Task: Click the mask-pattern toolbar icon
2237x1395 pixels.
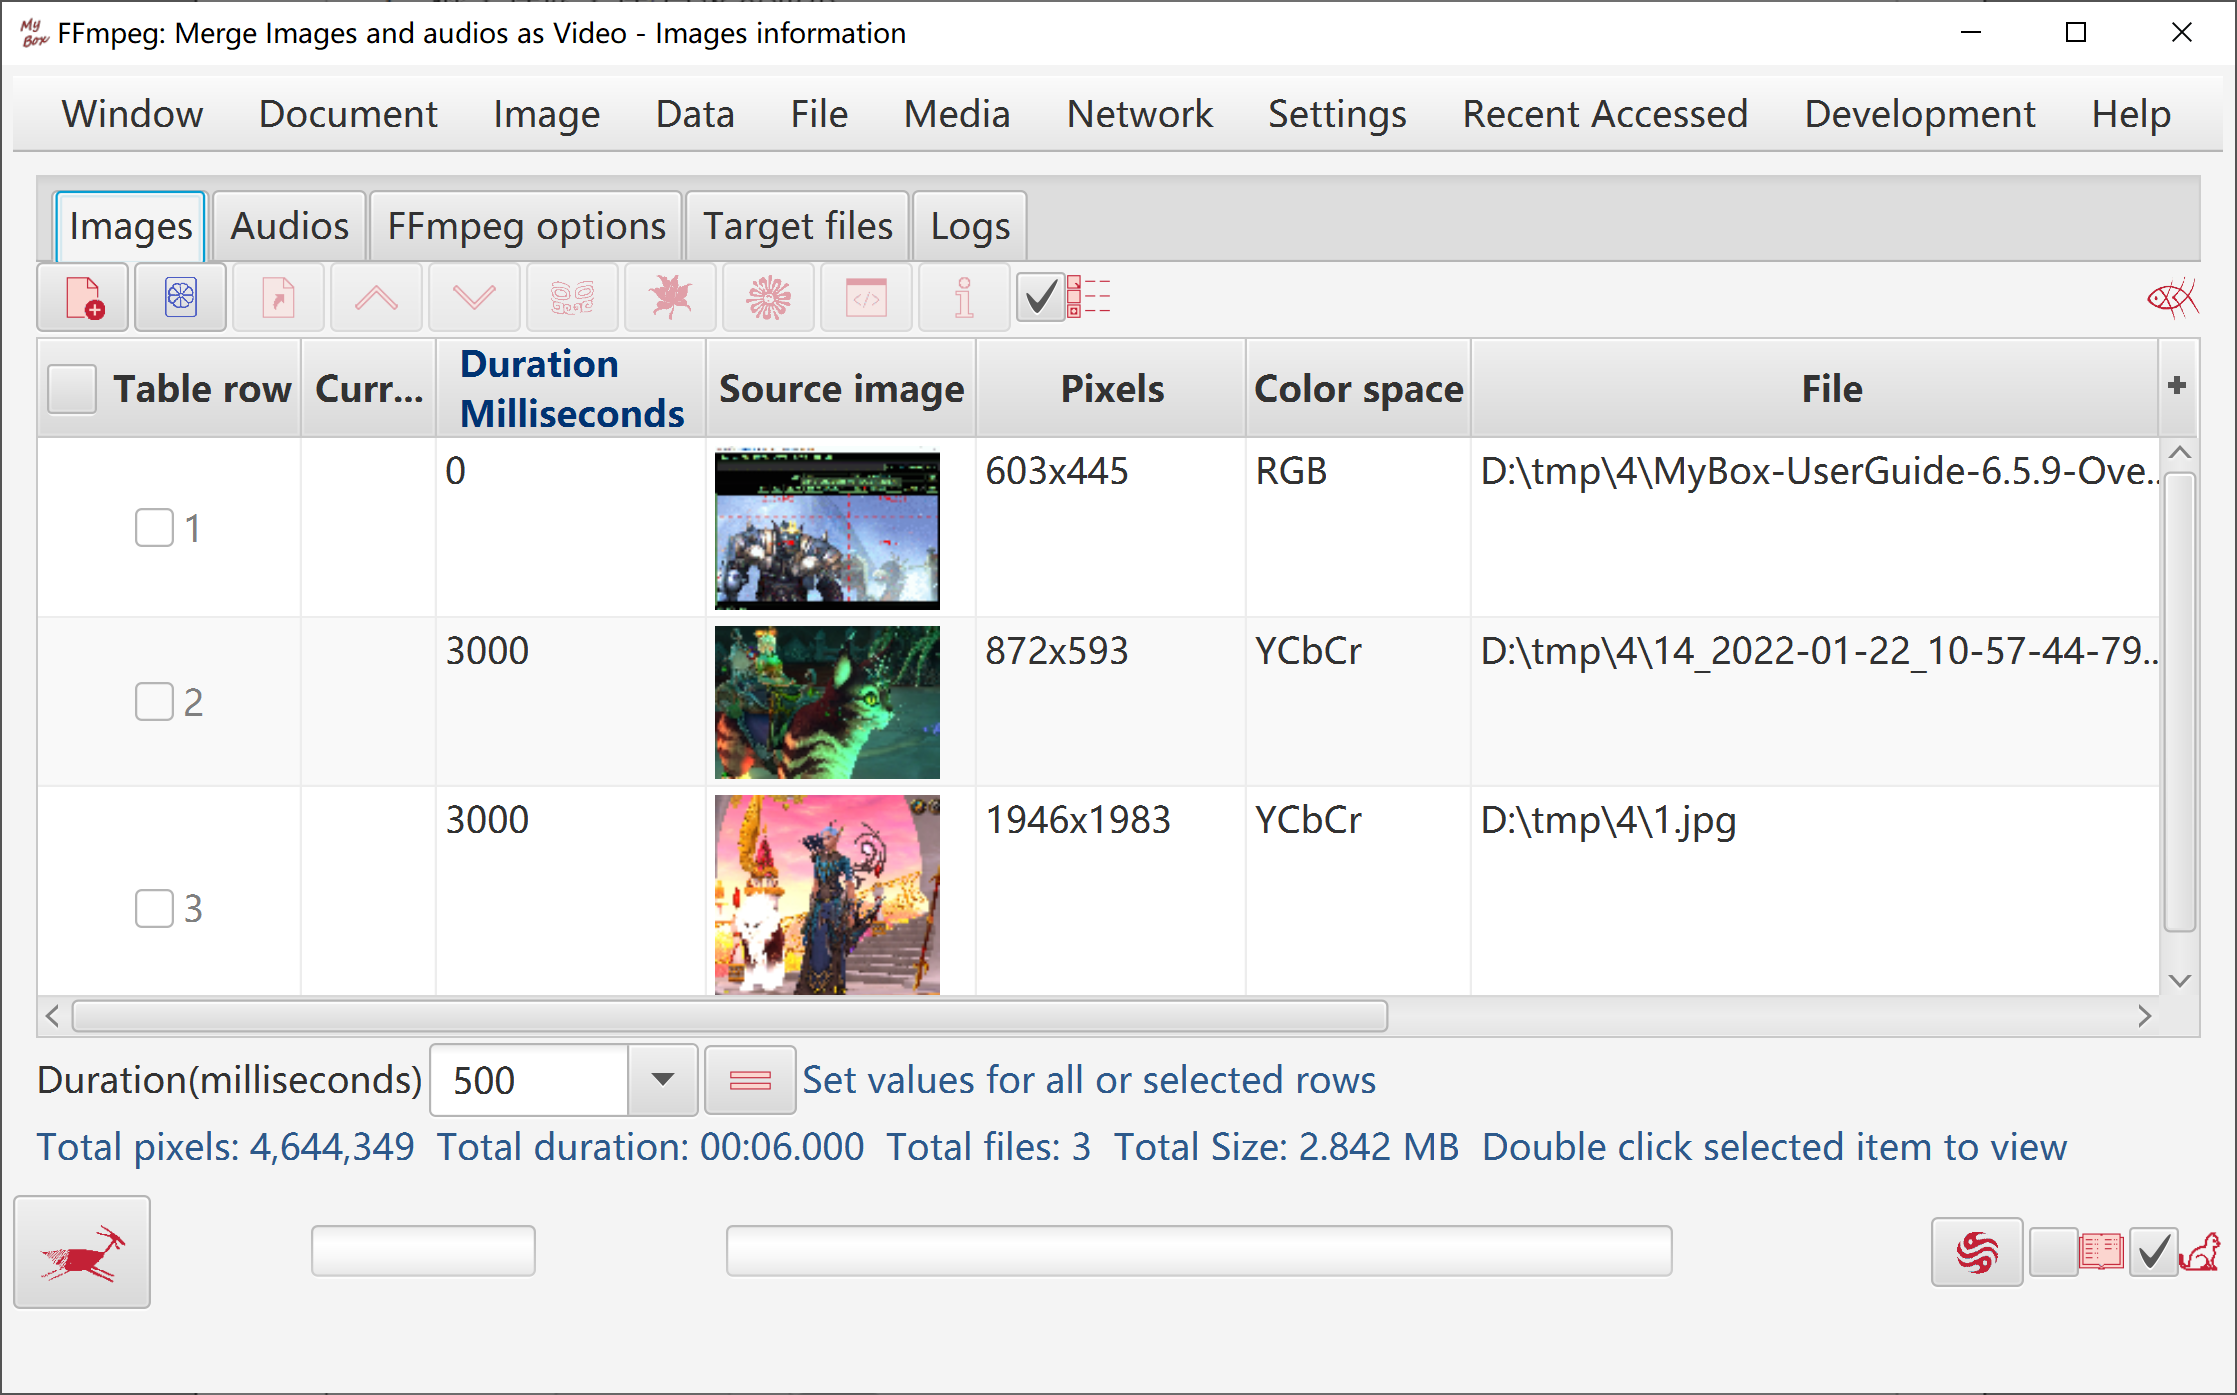Action: click(573, 298)
